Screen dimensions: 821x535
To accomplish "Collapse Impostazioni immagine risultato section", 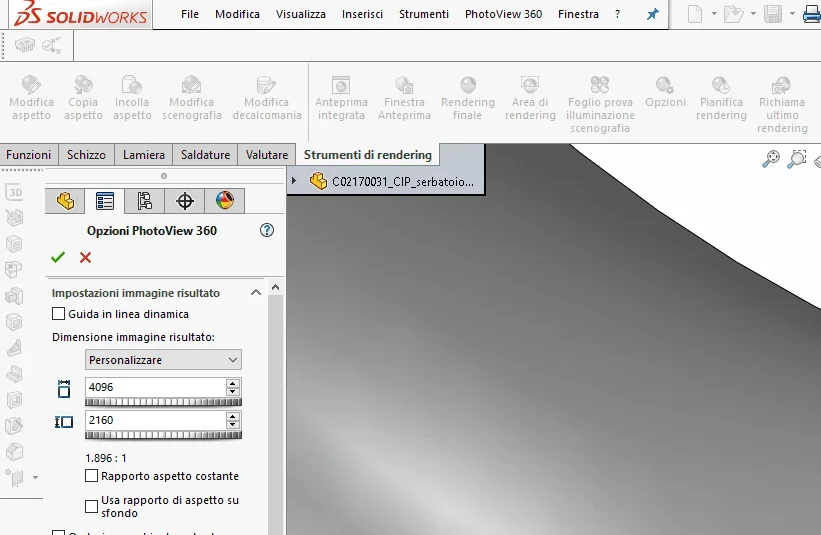I will click(256, 293).
